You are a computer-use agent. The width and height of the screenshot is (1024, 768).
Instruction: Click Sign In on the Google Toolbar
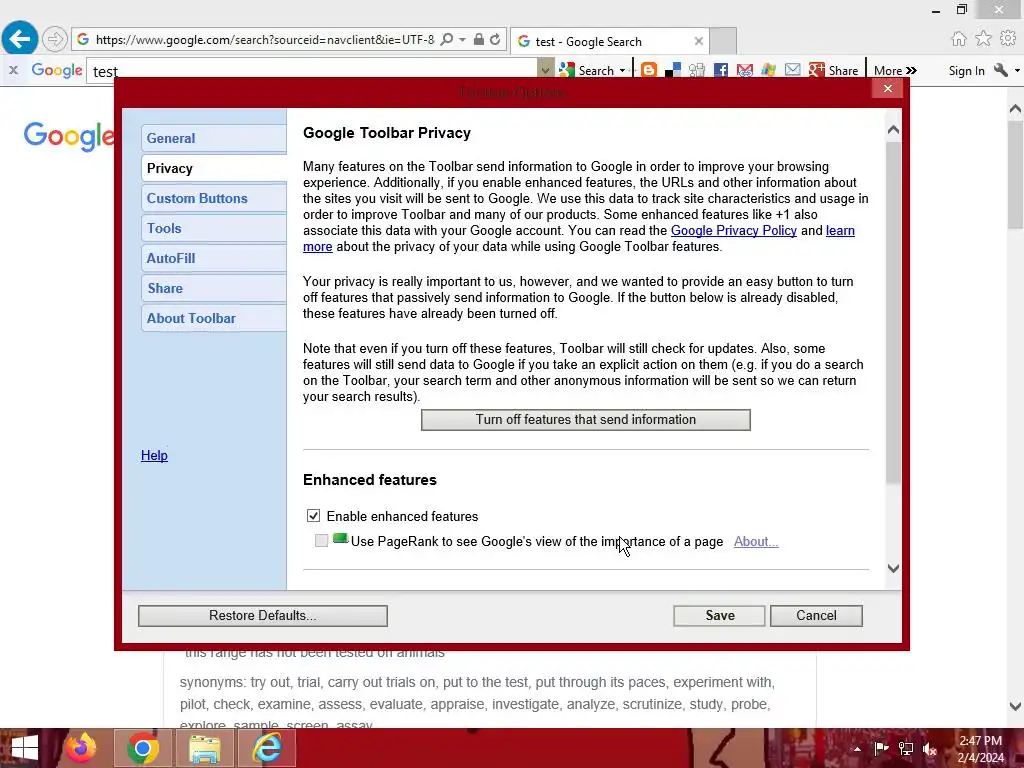pos(967,71)
